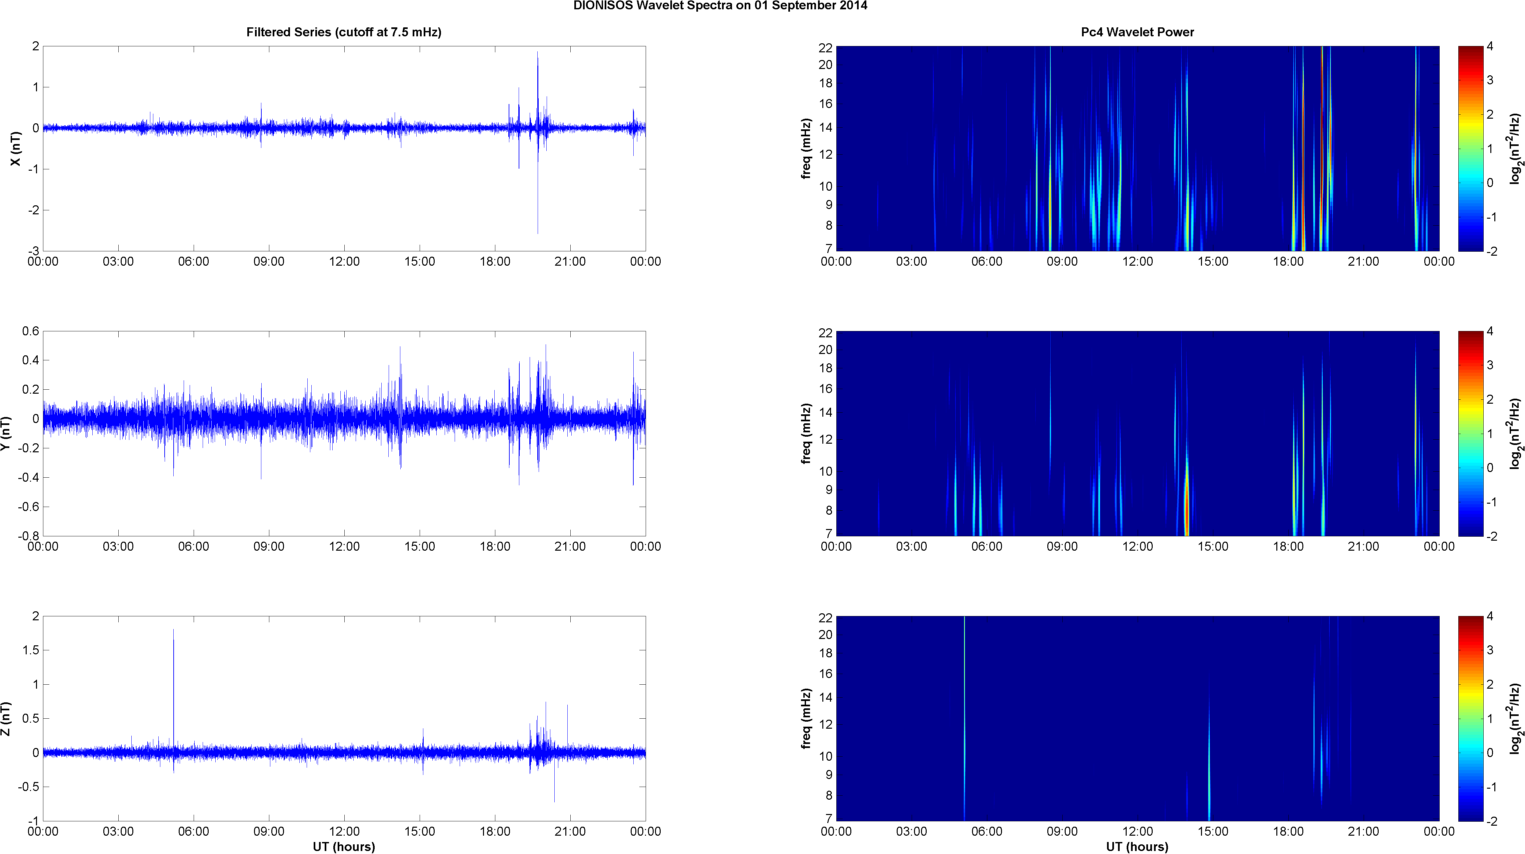Click the '18:00' tick under the Y series plot
Screen dimensions: 1525x854
(x=495, y=547)
